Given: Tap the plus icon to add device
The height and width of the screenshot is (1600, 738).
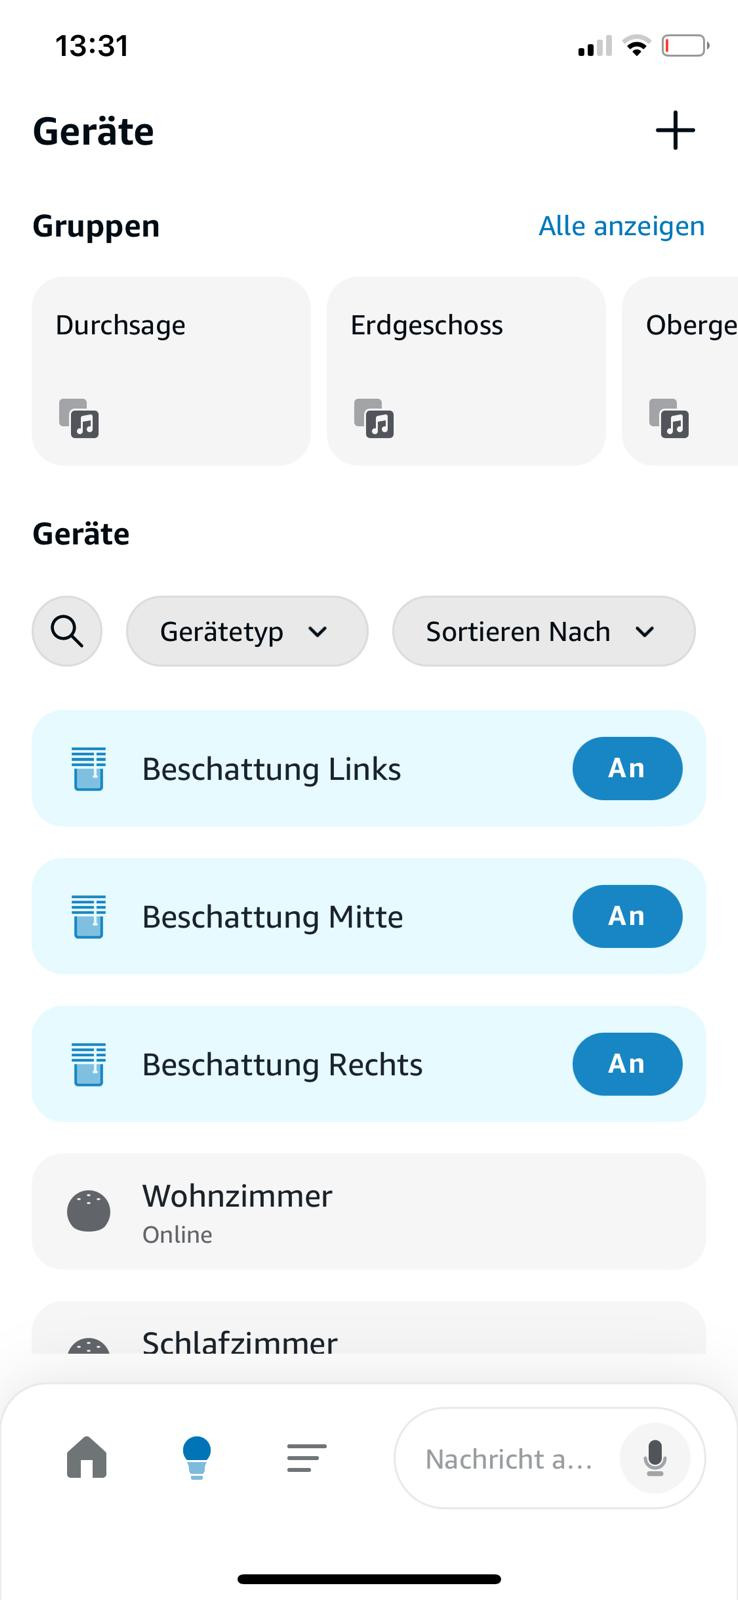Looking at the screenshot, I should pyautogui.click(x=675, y=130).
